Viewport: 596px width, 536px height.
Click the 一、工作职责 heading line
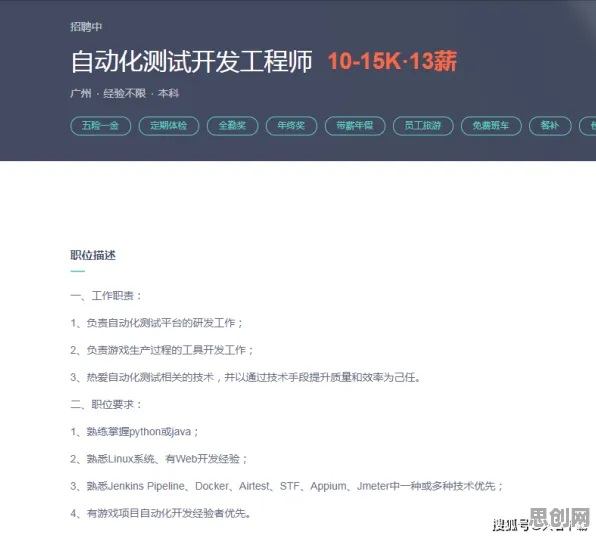coord(106,296)
